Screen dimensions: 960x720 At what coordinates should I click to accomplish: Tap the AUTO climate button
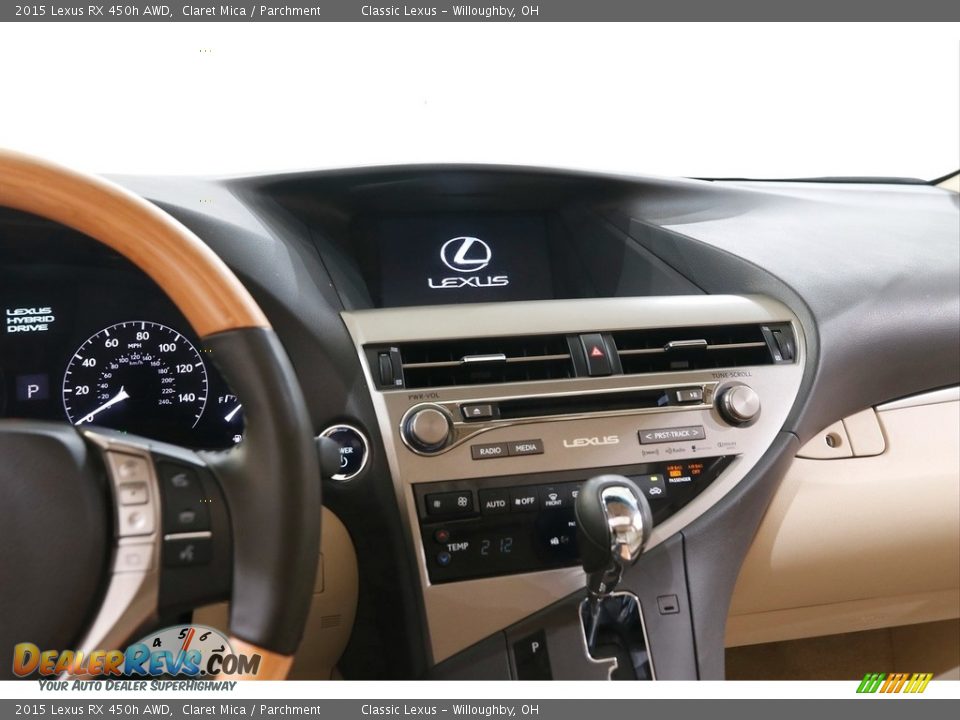tap(495, 503)
